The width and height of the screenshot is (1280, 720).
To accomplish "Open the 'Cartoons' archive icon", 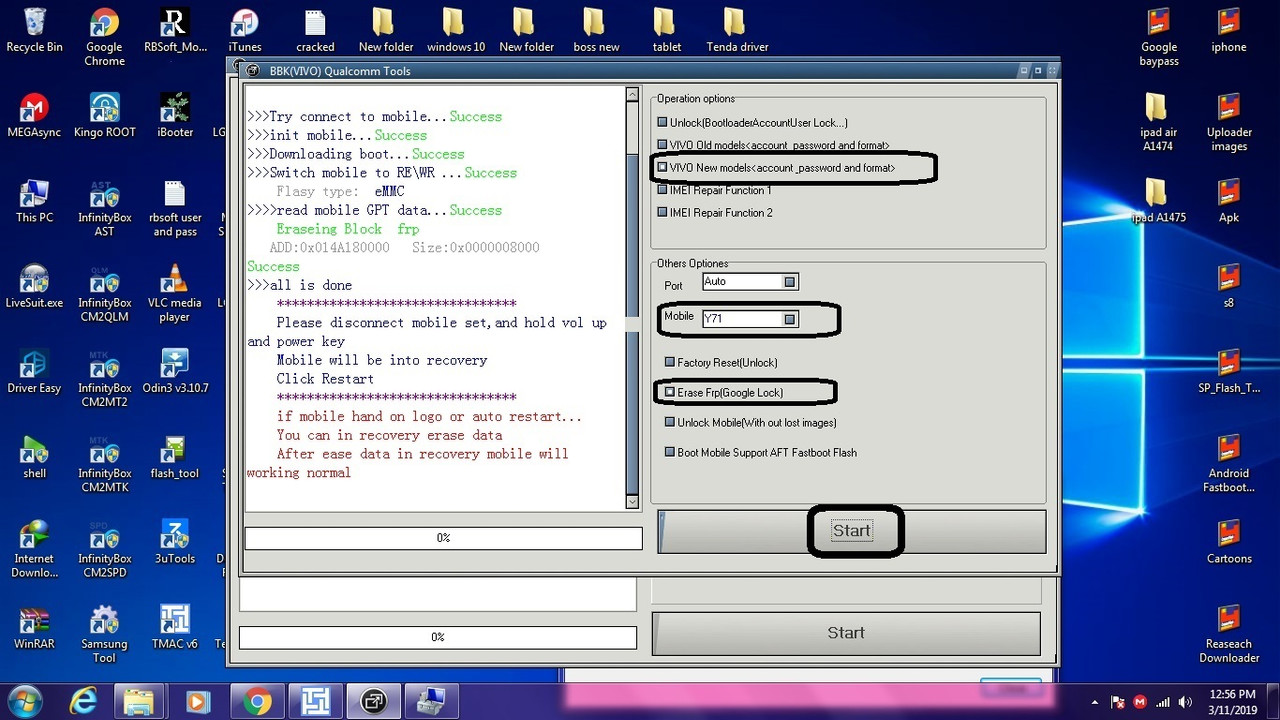I will pyautogui.click(x=1229, y=542).
